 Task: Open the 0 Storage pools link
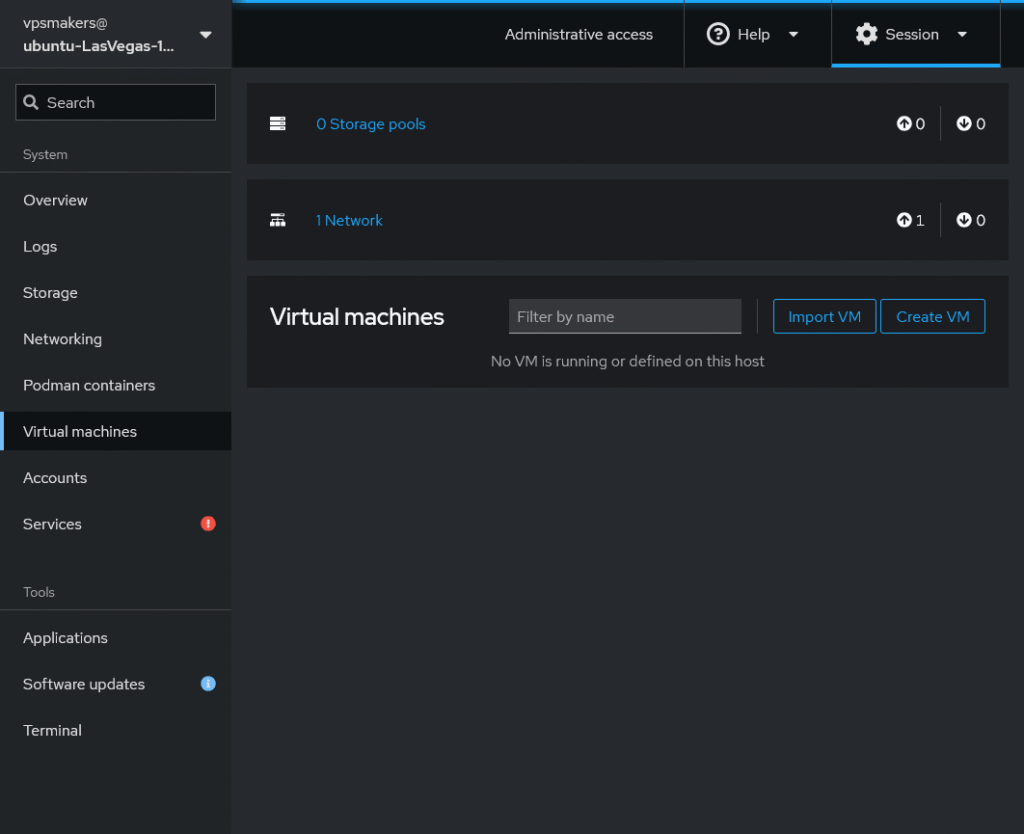coord(371,124)
